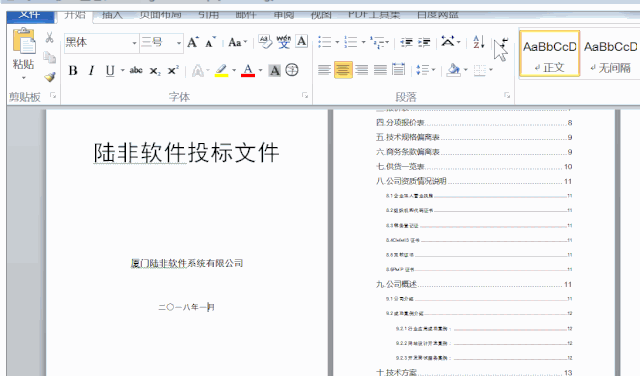Insert enclosed character (circled 字)
The width and height of the screenshot is (640, 376).
tap(292, 70)
